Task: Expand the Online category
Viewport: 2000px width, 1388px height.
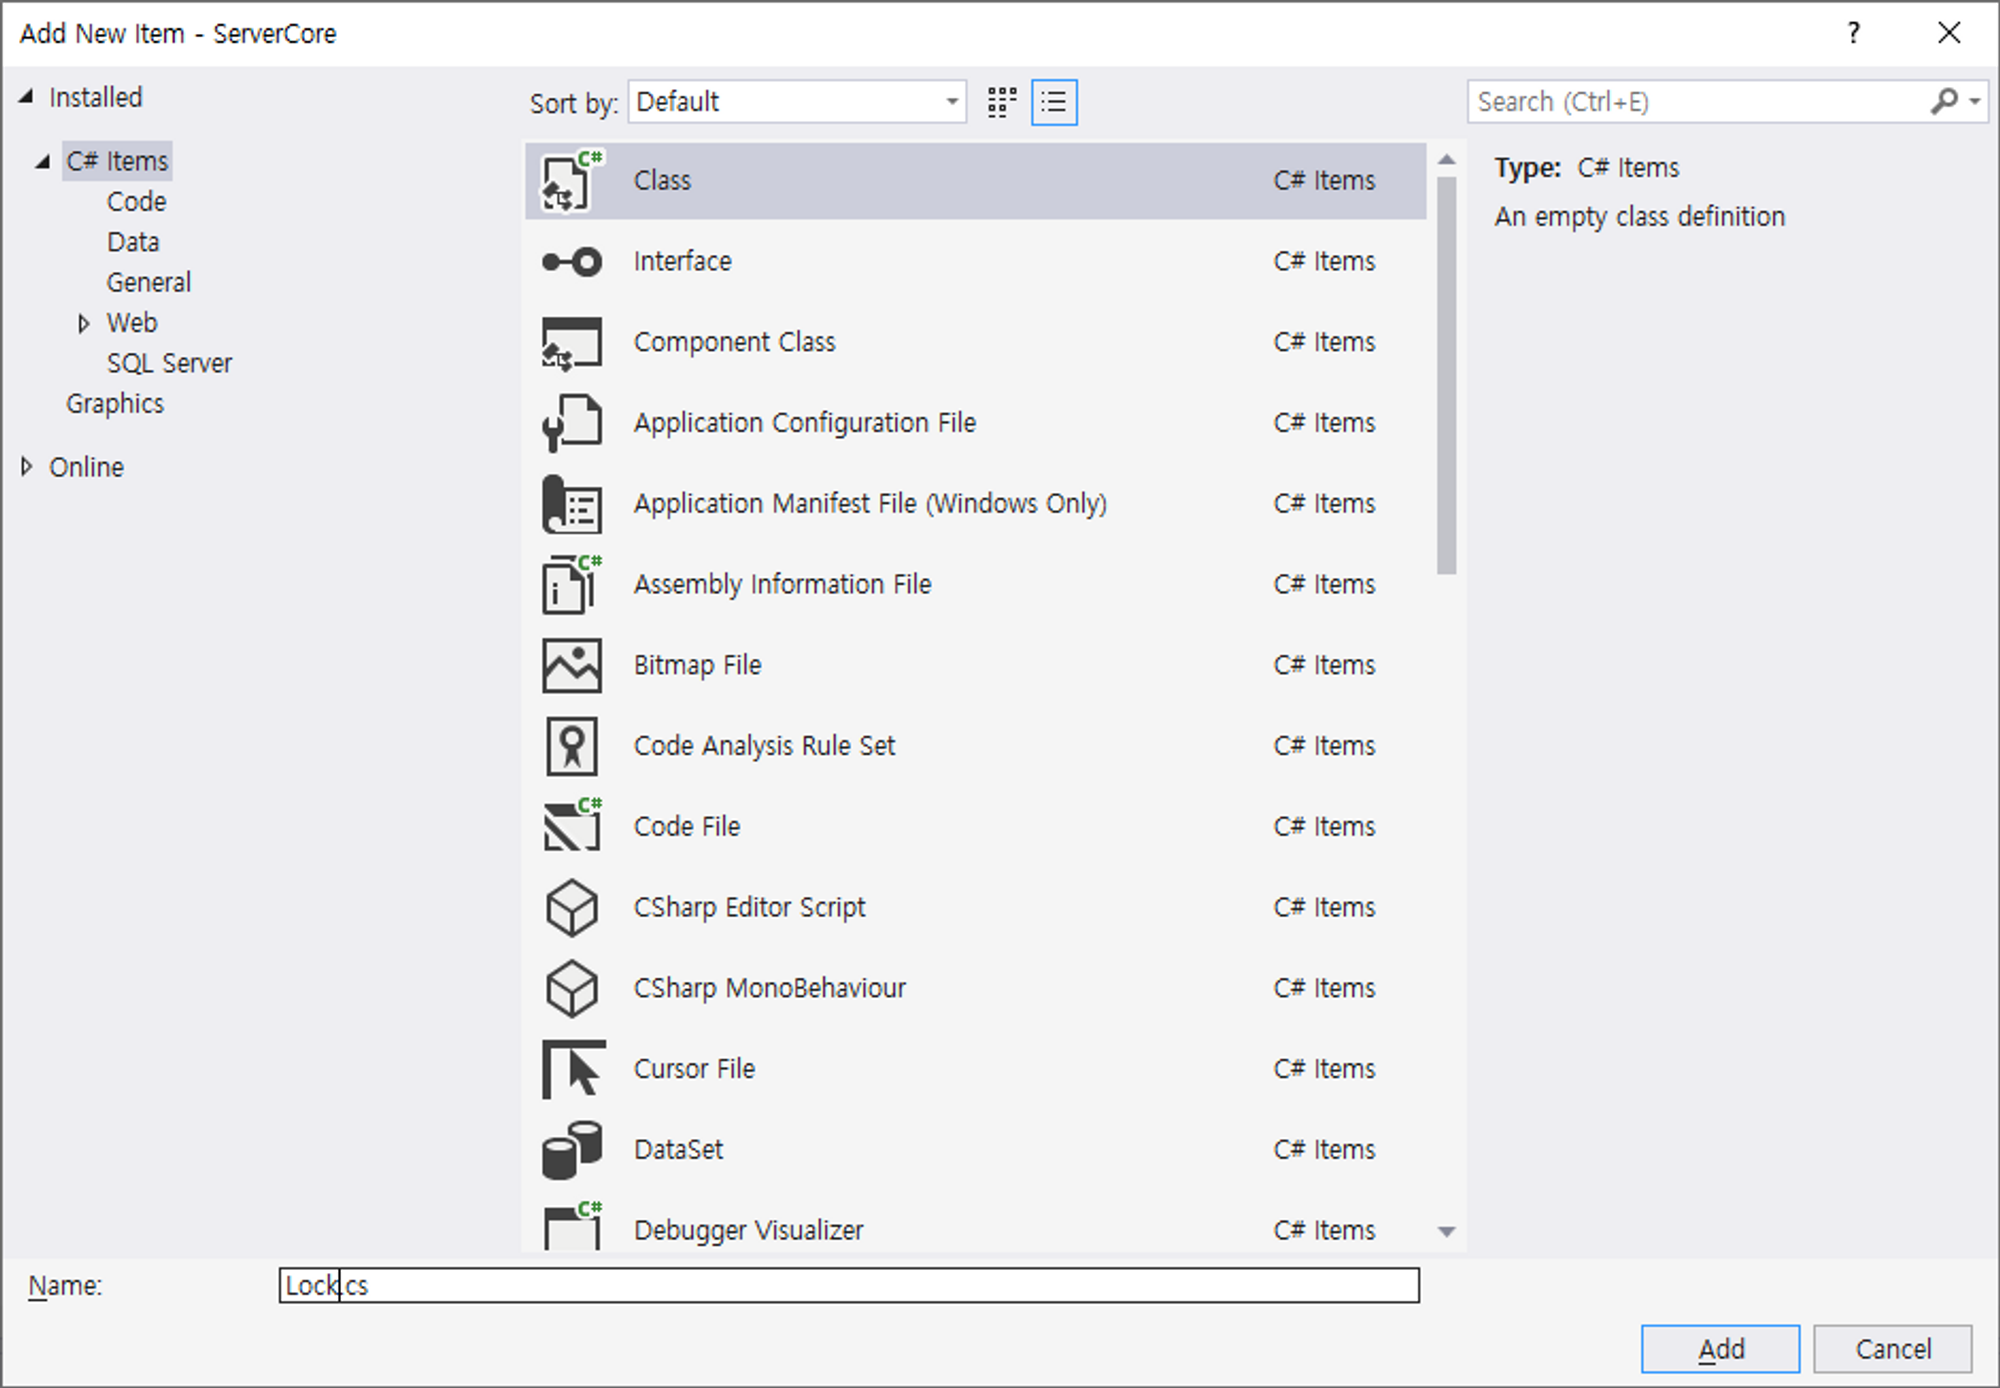Action: tap(27, 467)
